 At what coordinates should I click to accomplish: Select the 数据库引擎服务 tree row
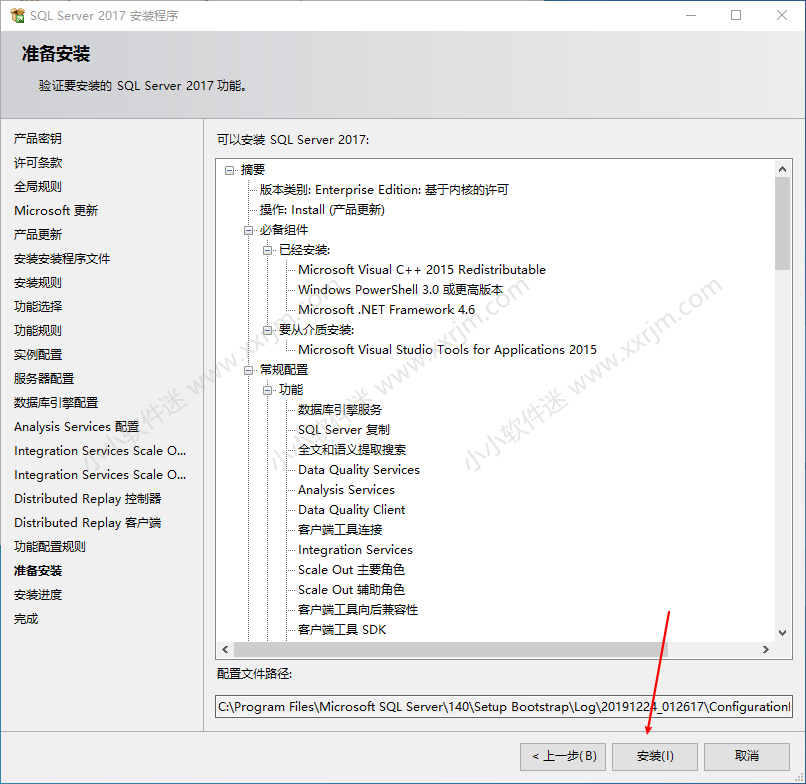coord(340,410)
